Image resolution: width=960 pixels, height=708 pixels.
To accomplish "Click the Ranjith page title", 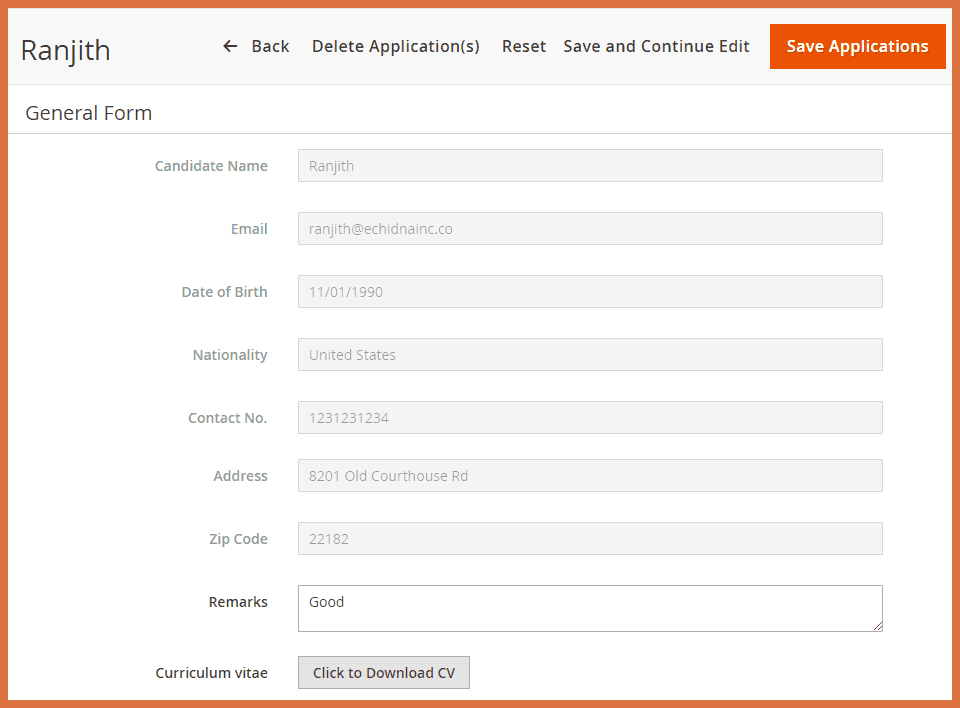I will 66,50.
